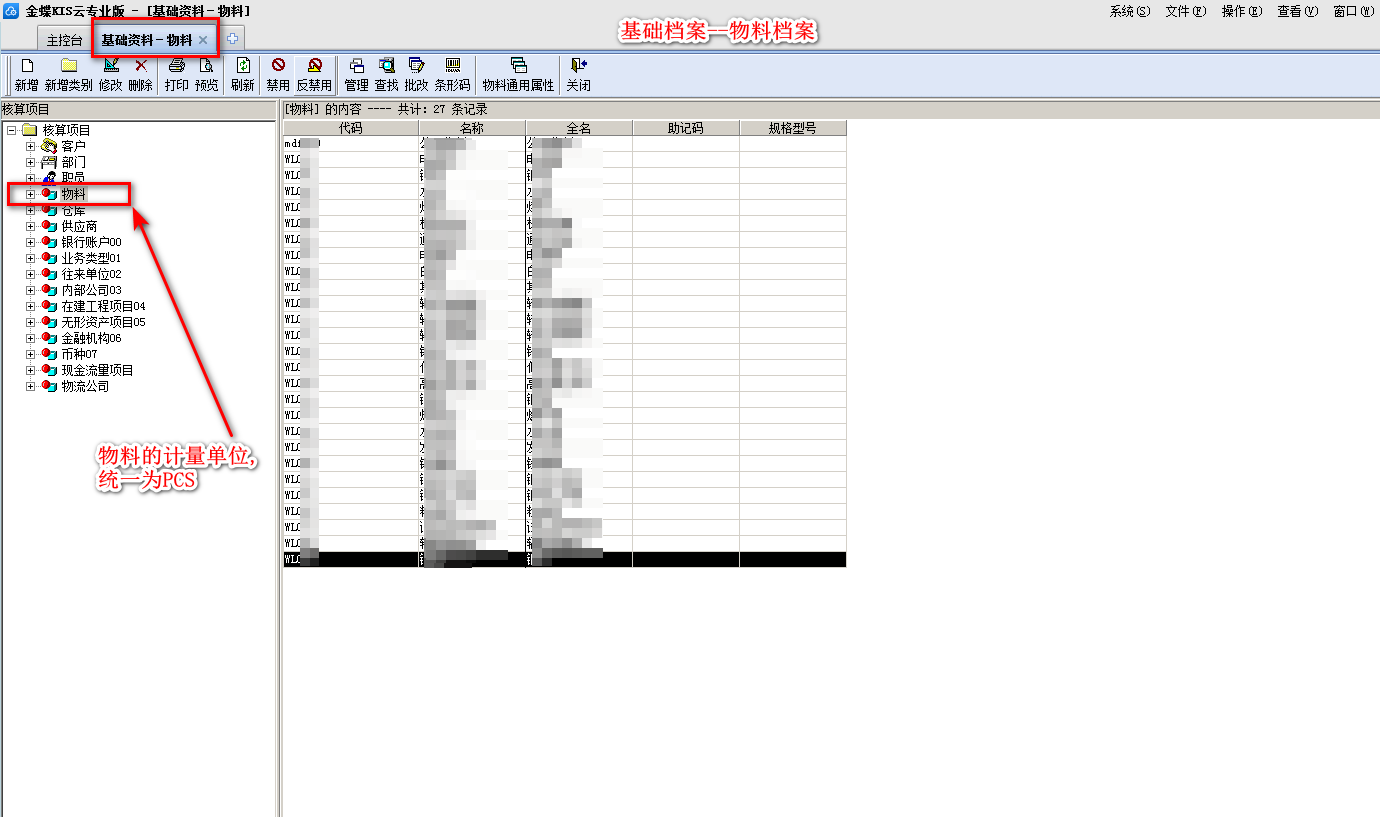Click the 禁用 (Disable) toolbar icon

(x=278, y=66)
